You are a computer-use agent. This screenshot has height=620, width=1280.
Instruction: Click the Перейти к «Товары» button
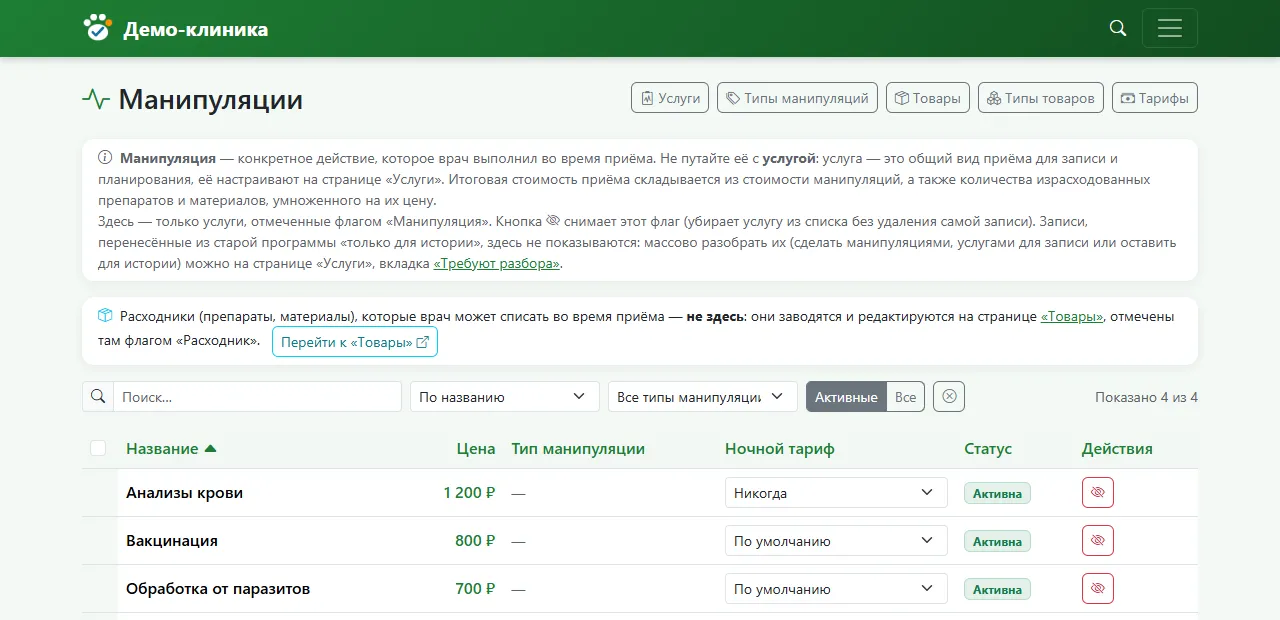coord(355,342)
